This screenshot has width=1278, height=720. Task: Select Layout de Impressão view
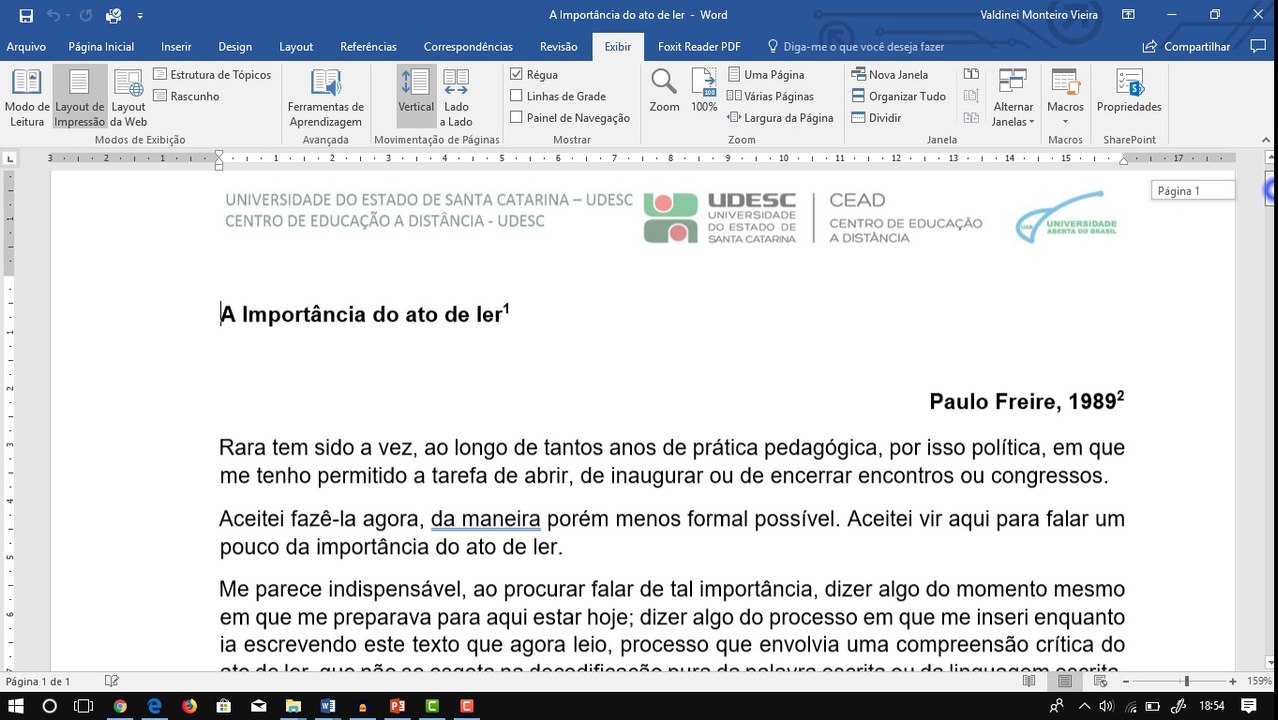[79, 98]
